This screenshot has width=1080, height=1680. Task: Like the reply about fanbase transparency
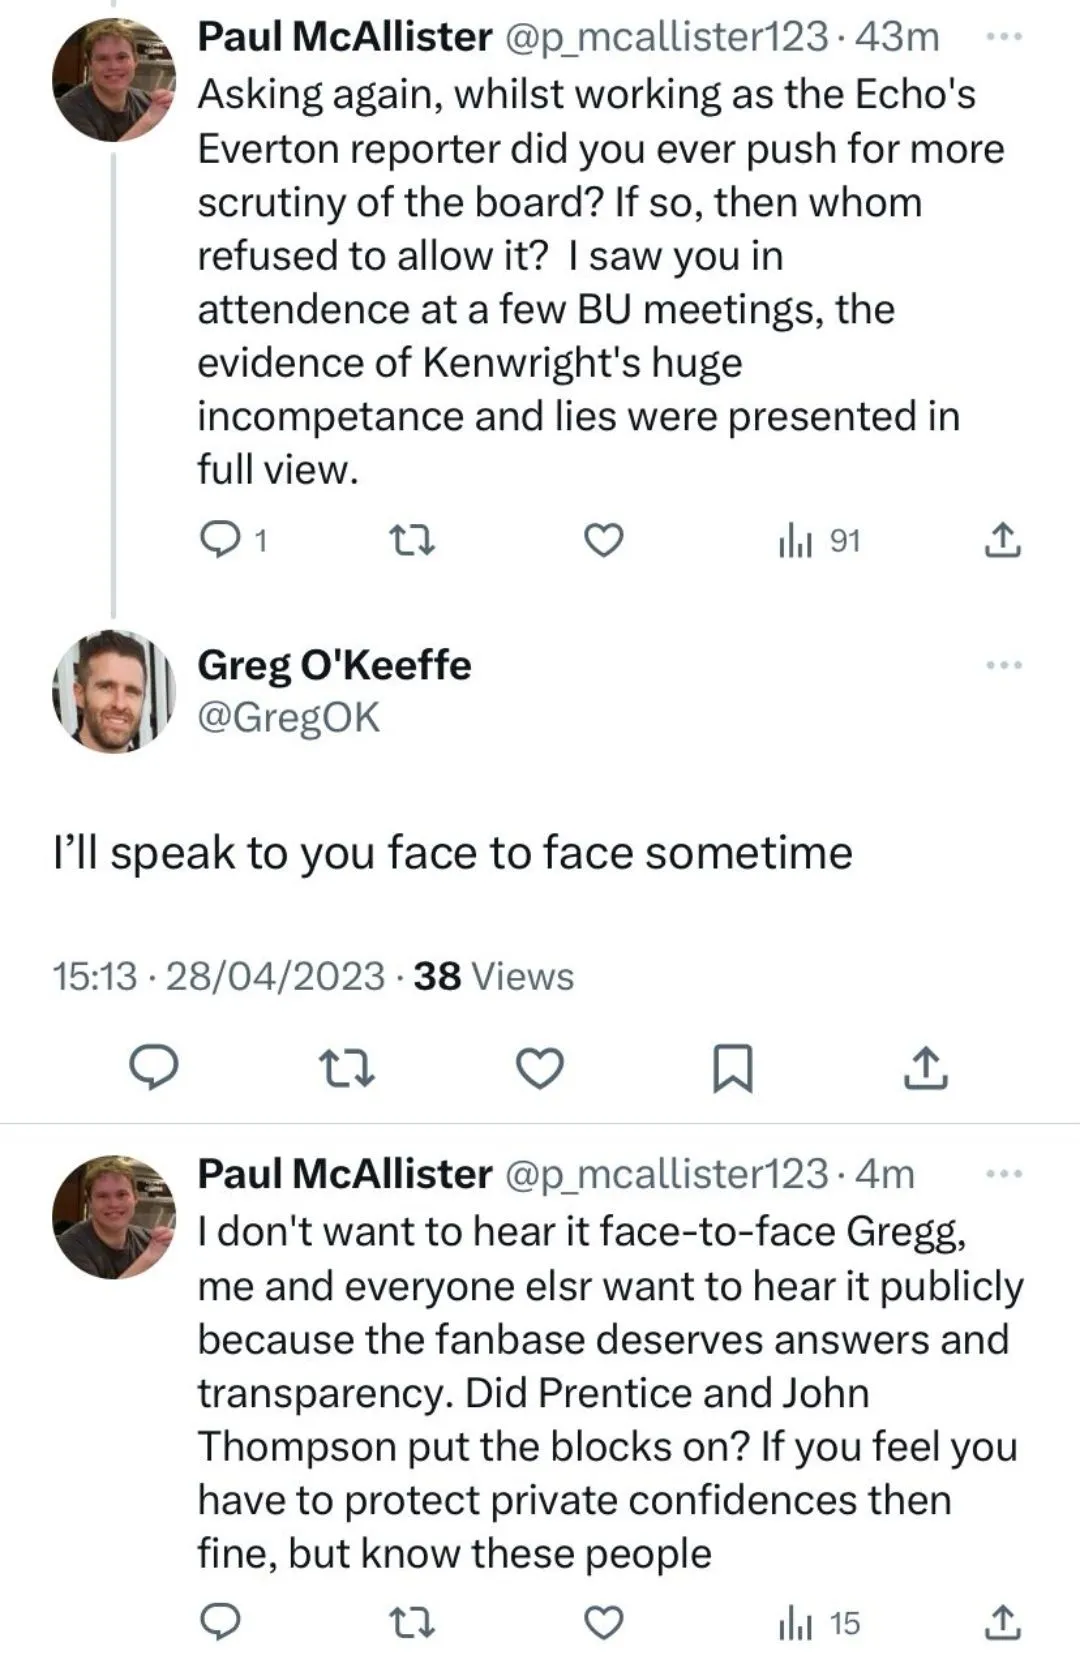(603, 1623)
